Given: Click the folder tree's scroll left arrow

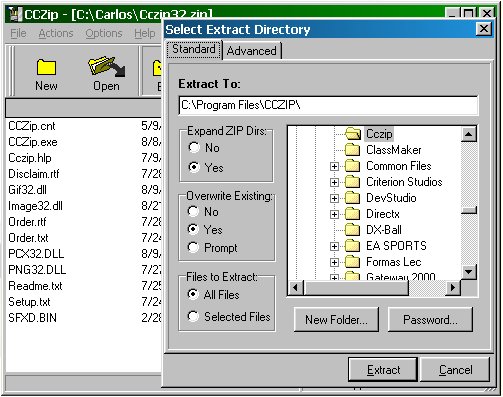Looking at the screenshot, I should point(296,288).
